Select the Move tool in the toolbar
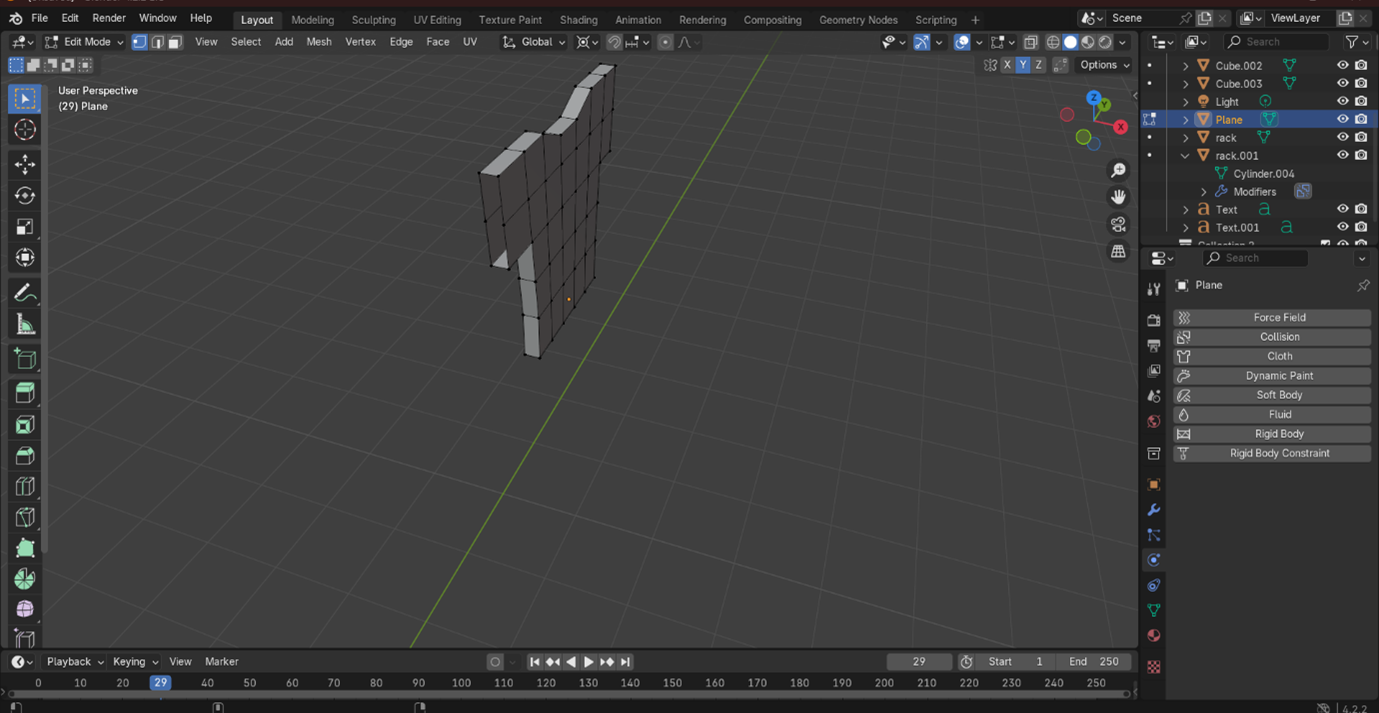This screenshot has width=1379, height=713. (25, 164)
